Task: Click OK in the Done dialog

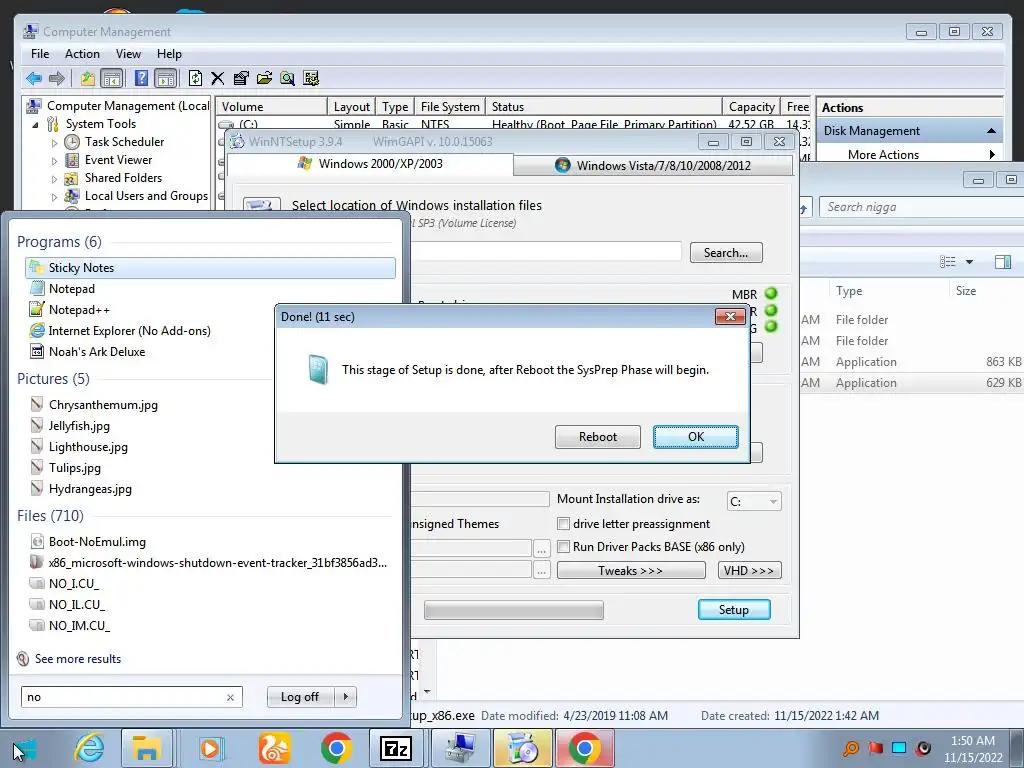Action: 696,437
